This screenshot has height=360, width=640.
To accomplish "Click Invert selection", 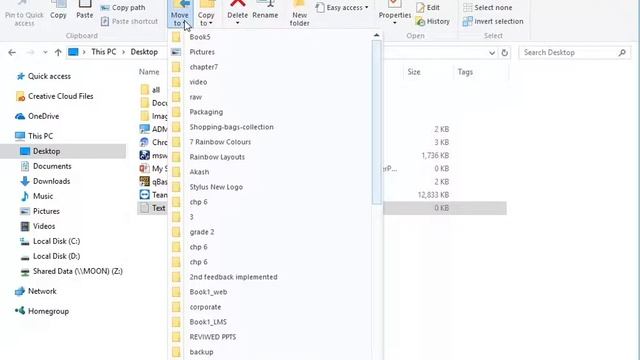I will point(493,21).
